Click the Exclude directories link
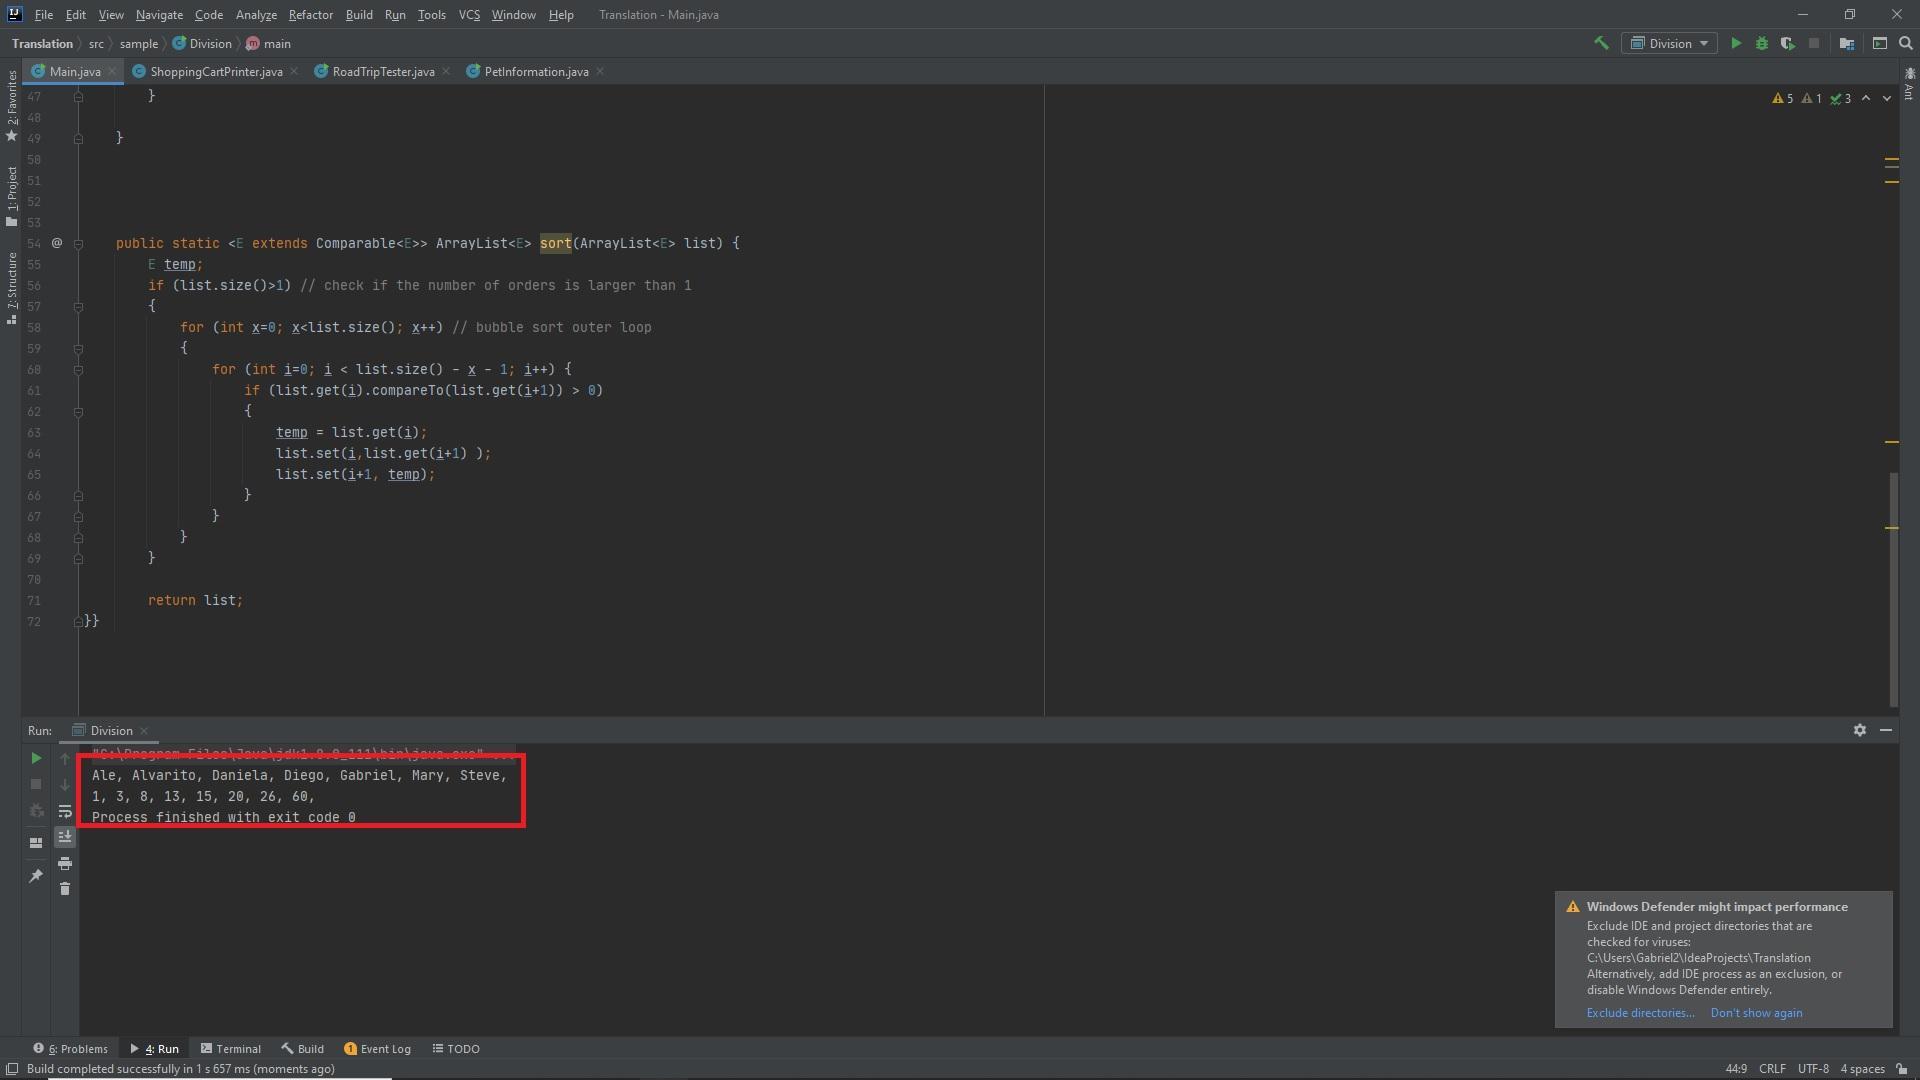Screen dimensions: 1920x1080 pos(1640,1013)
